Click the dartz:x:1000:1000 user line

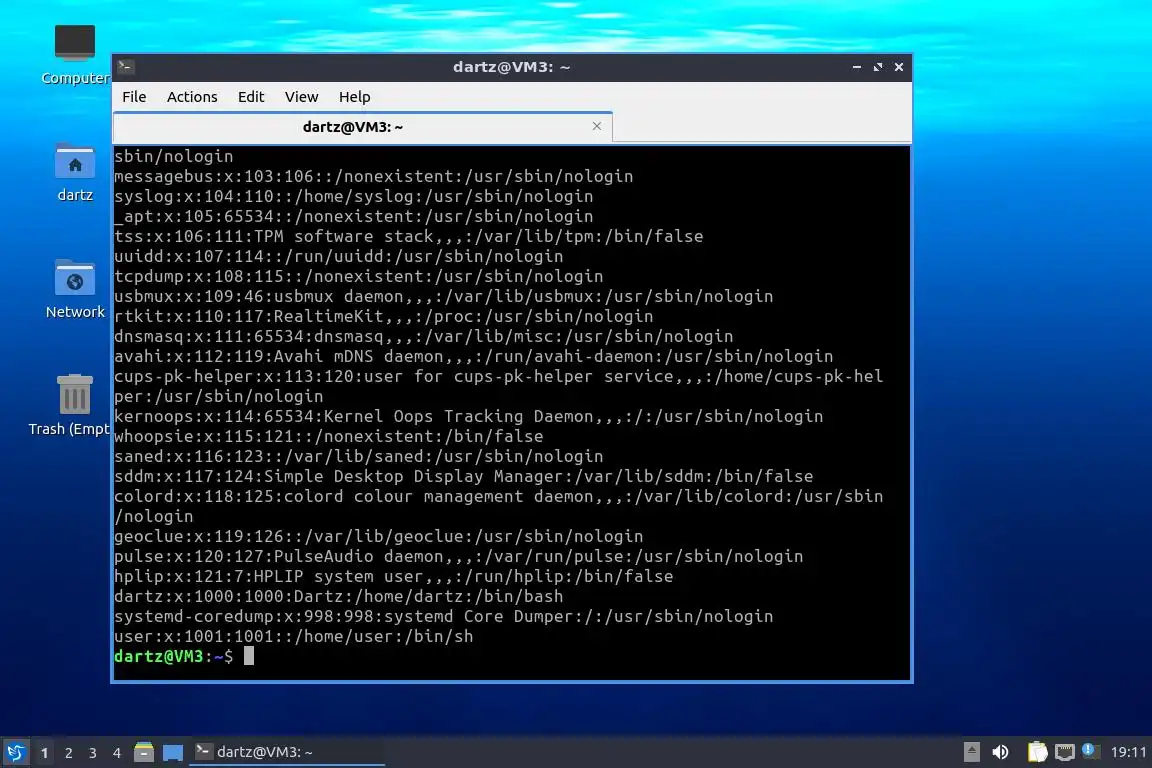339,596
